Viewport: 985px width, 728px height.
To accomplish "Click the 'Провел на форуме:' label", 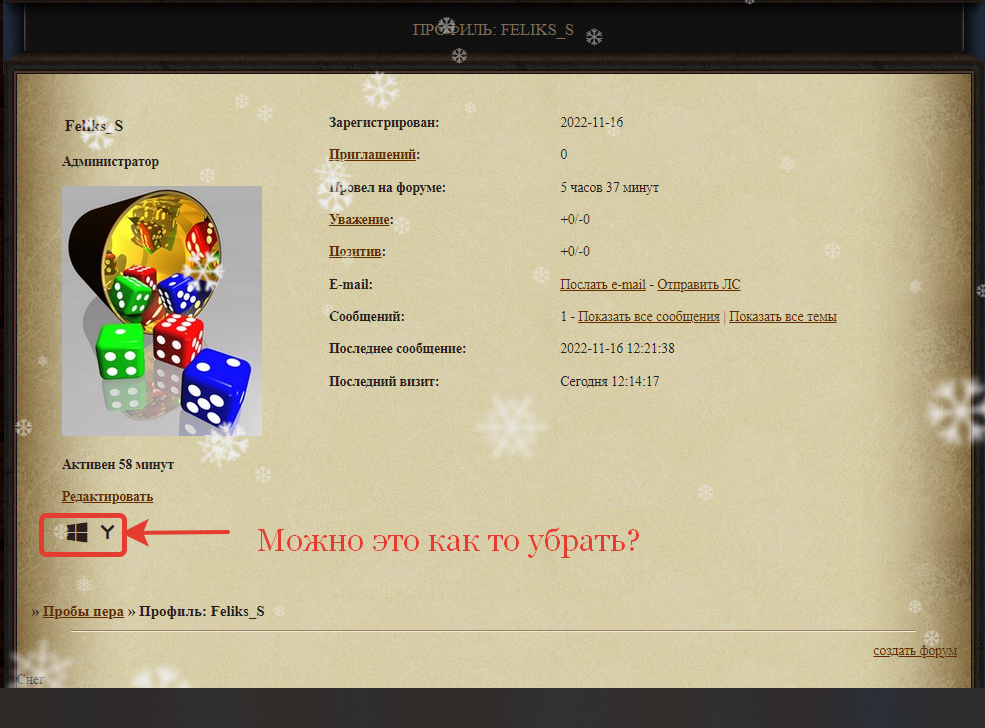I will 387,187.
